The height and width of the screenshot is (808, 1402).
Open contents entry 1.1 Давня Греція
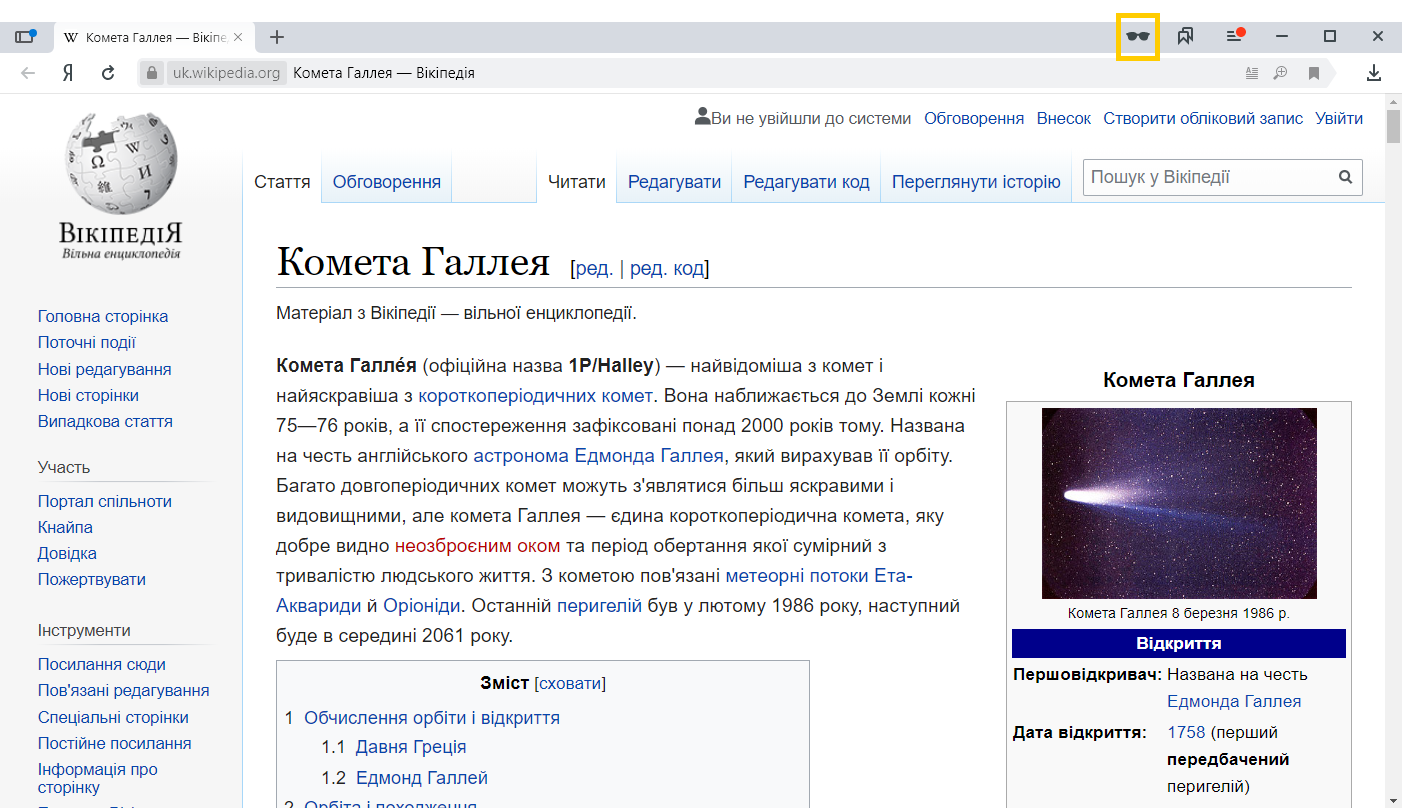(x=411, y=747)
